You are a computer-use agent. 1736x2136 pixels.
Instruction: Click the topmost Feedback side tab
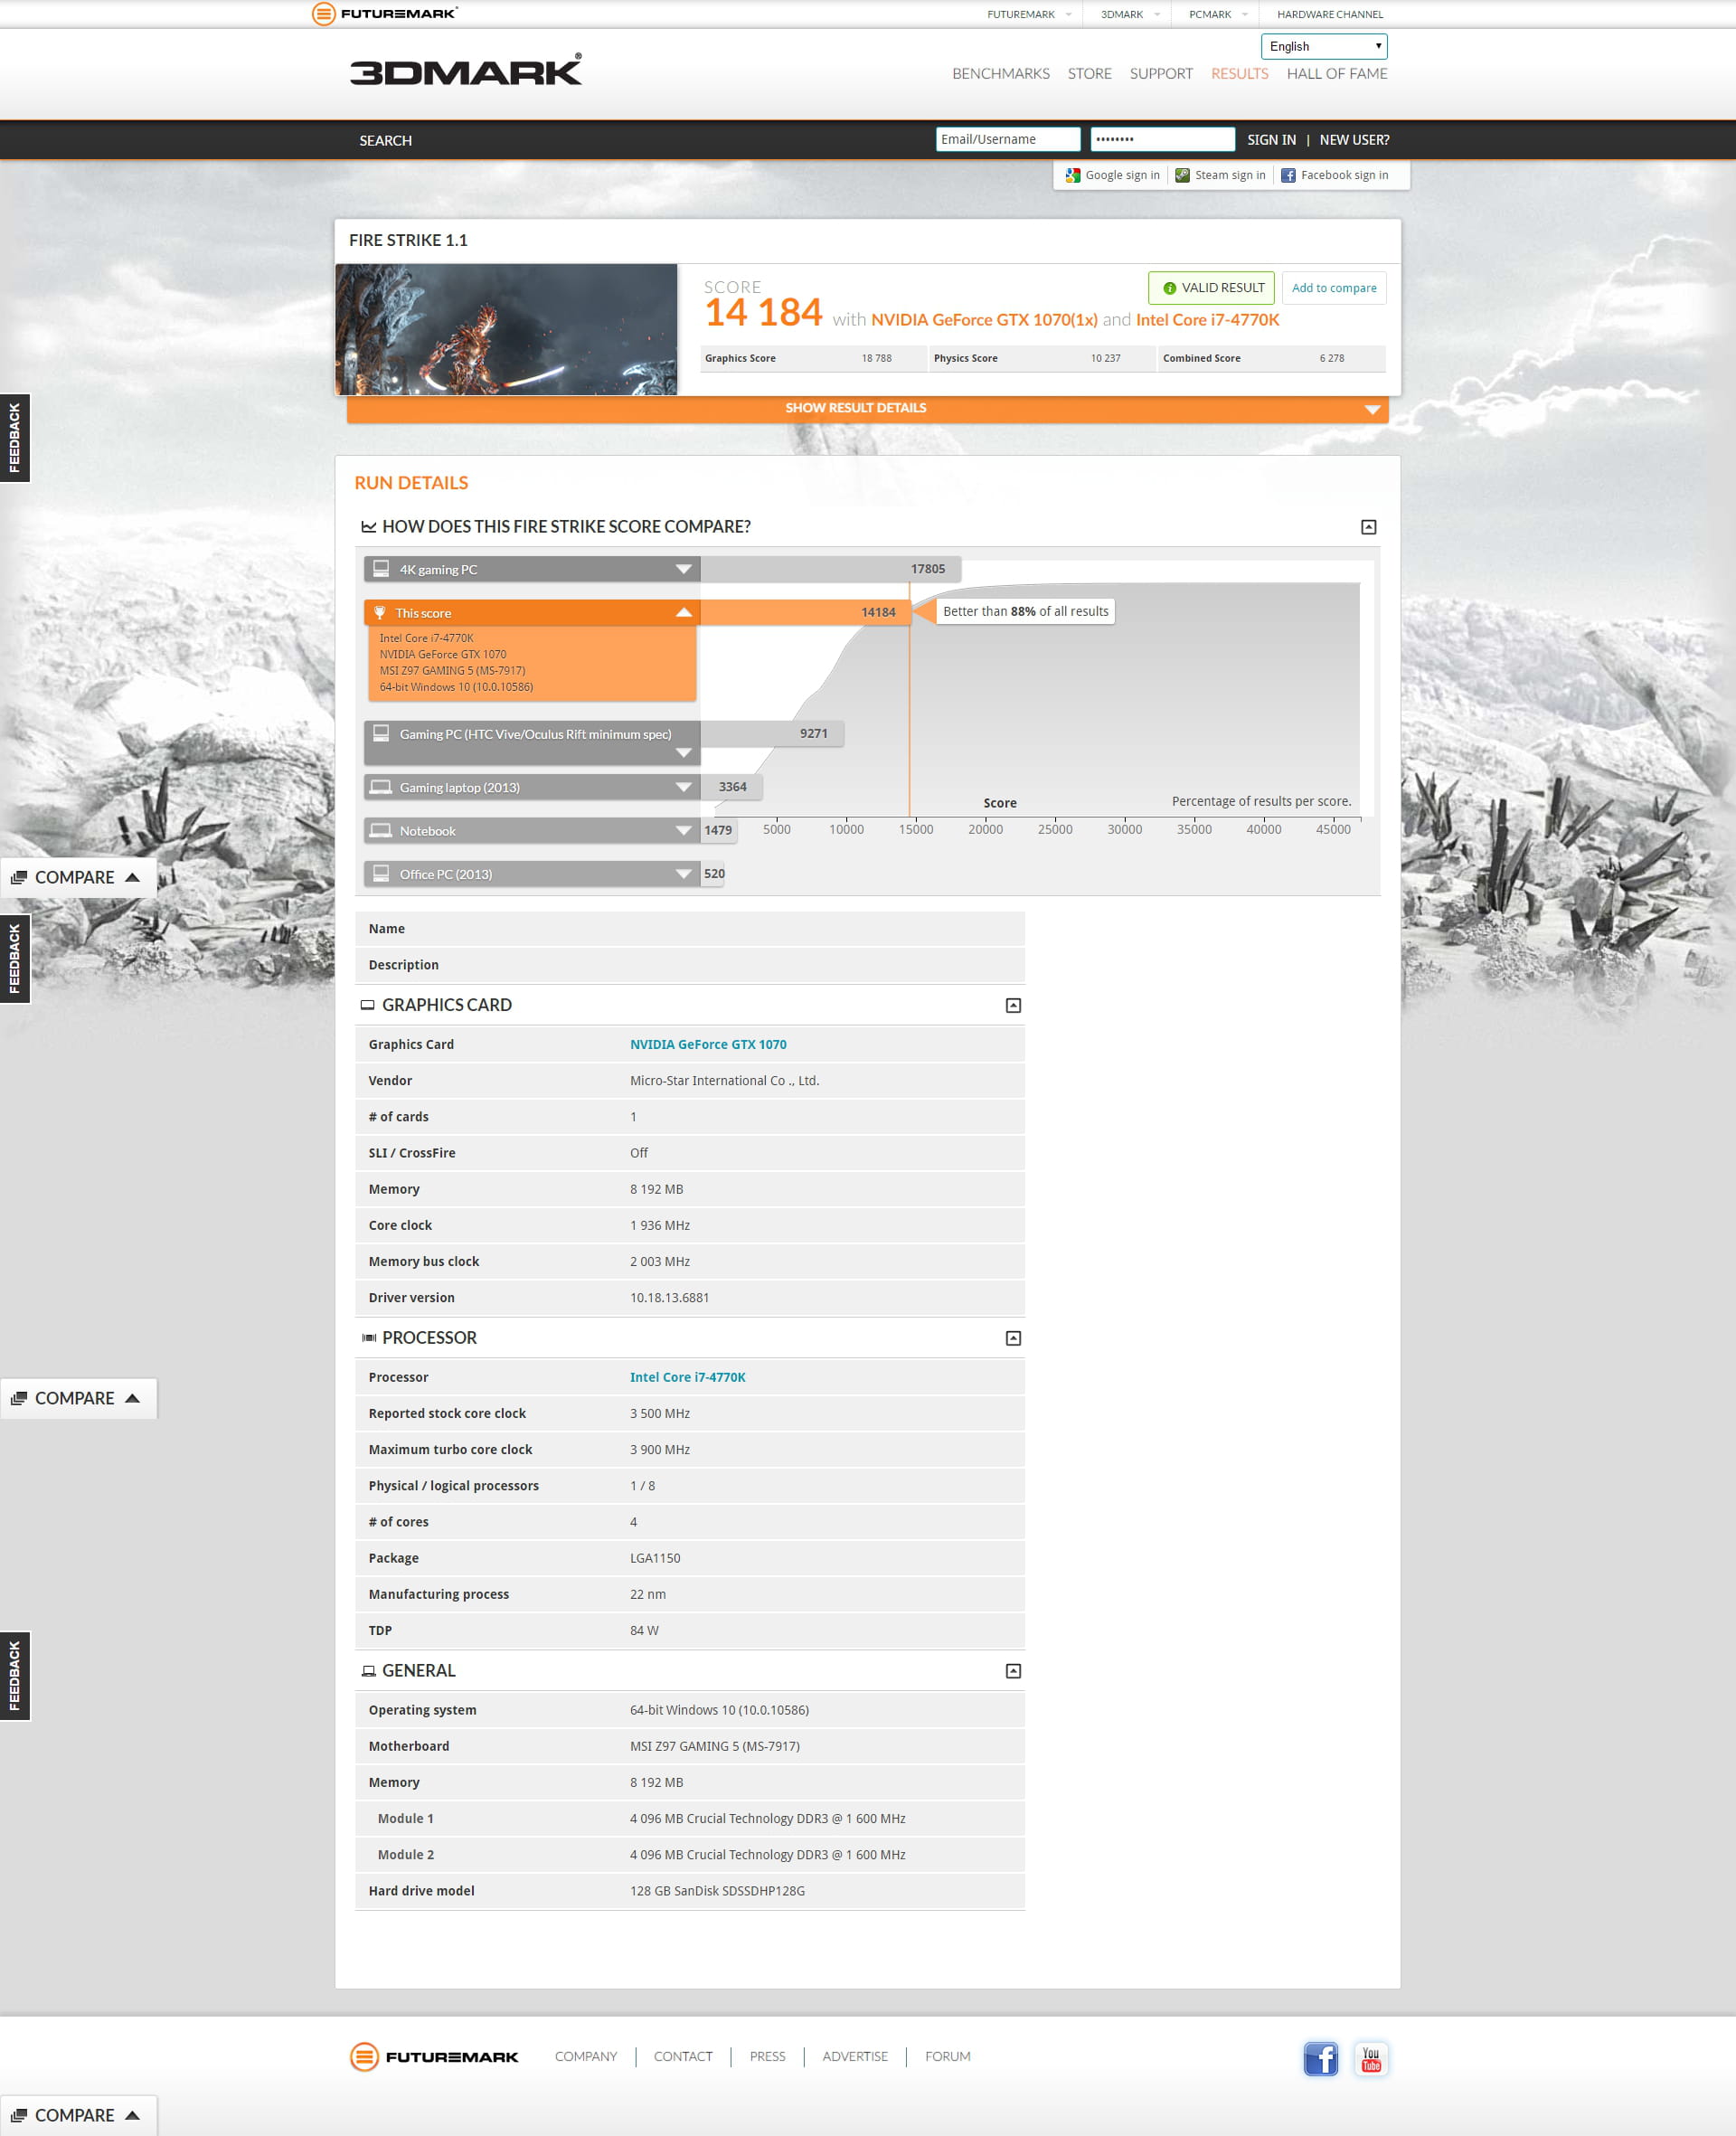click(x=14, y=438)
